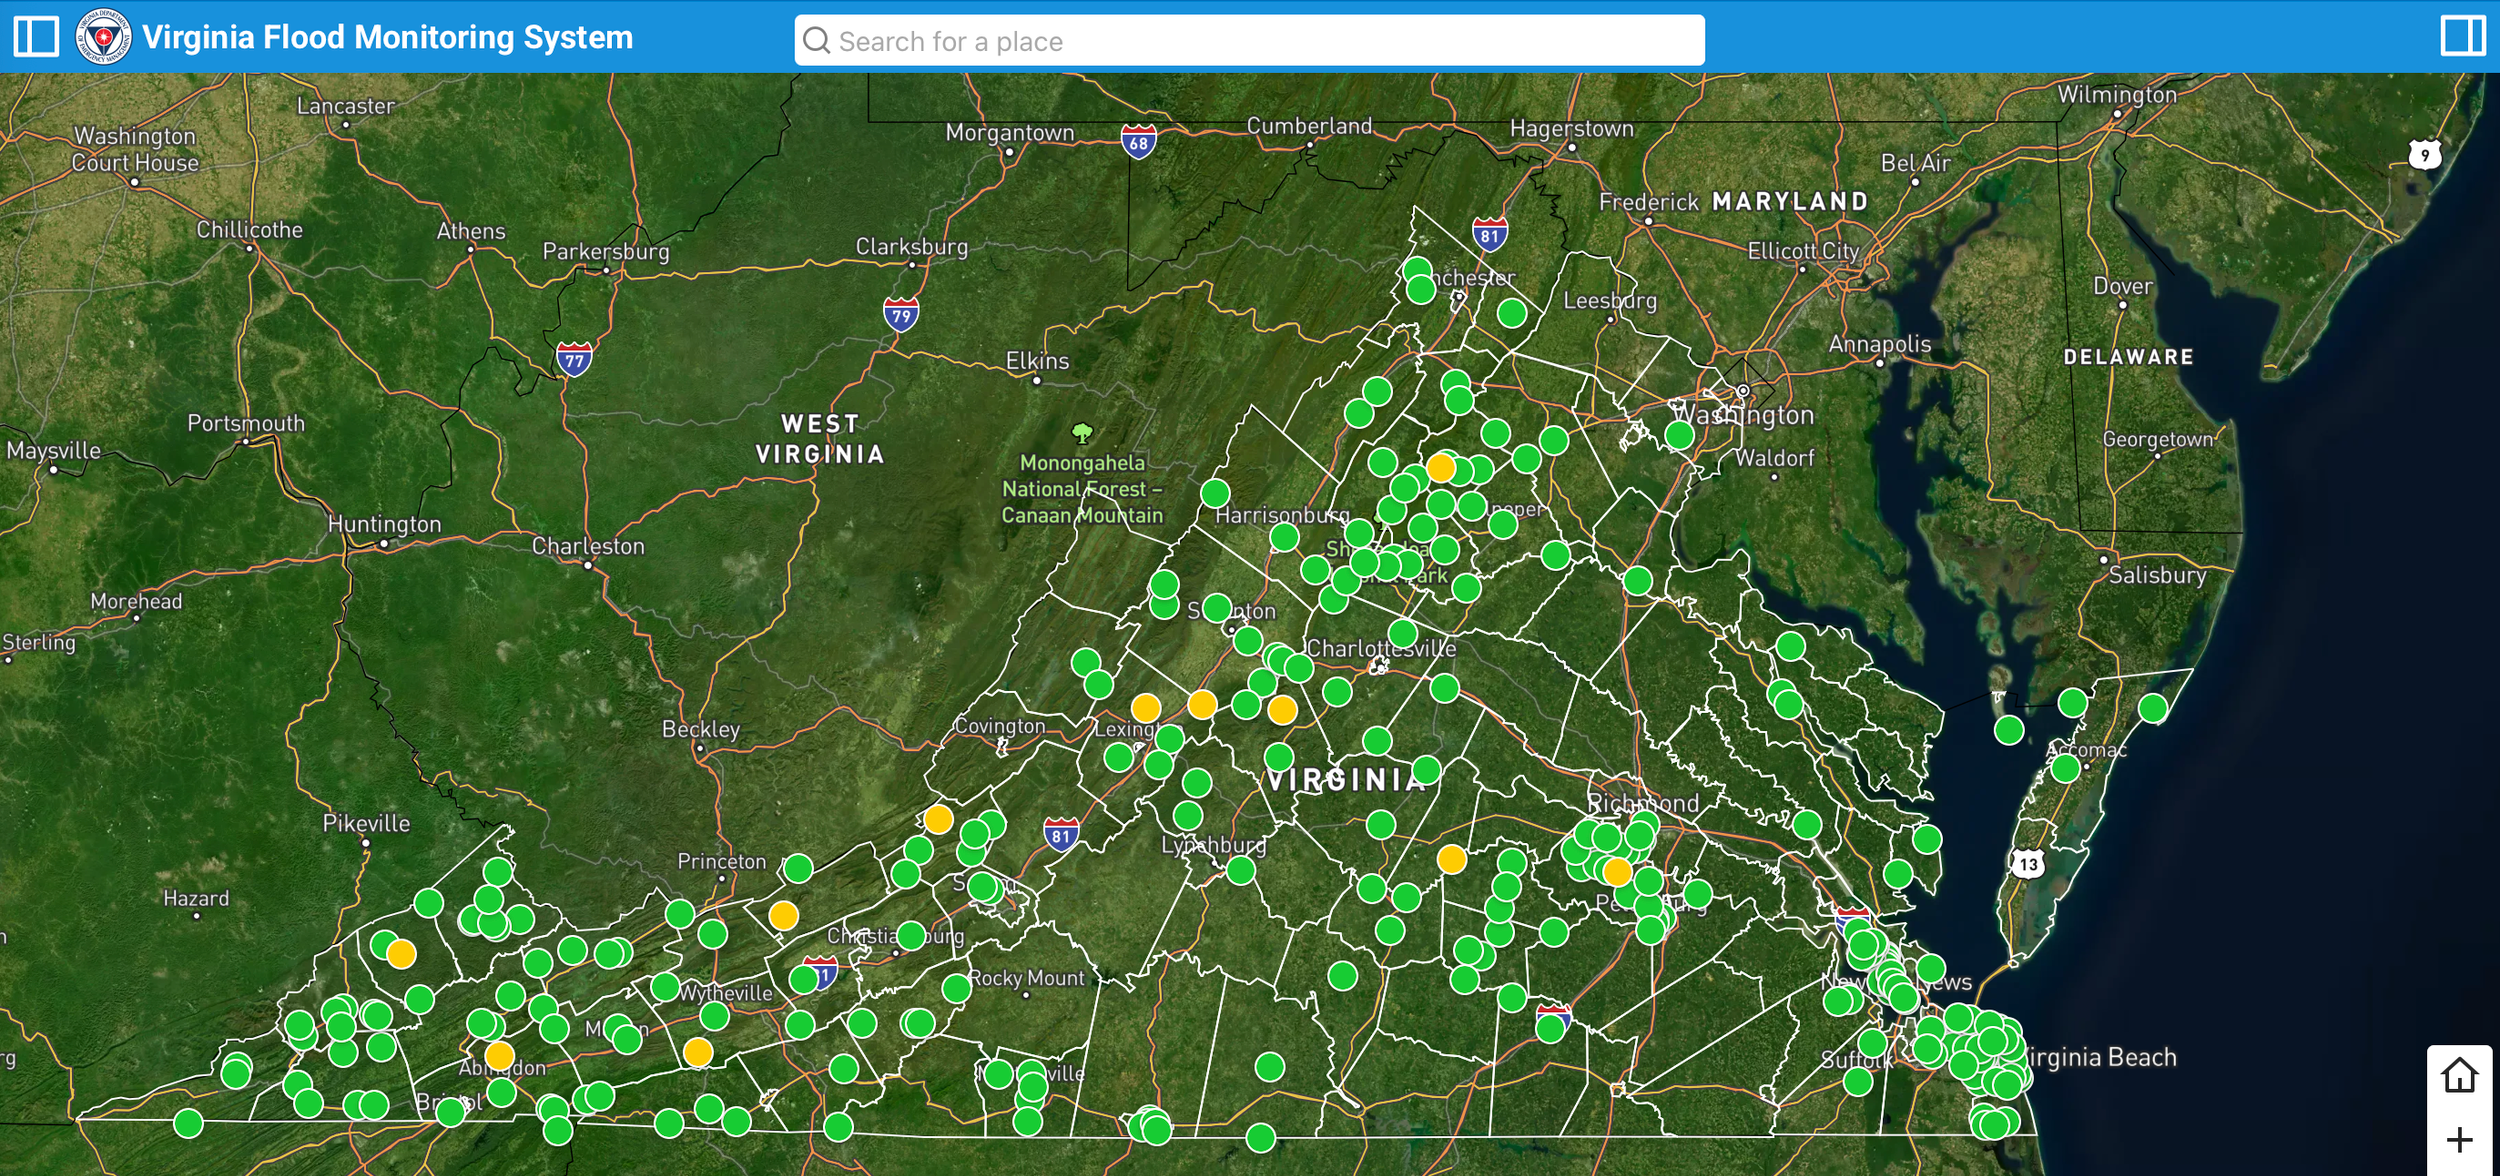Screen dimensions: 2500x1176
Task: Click the Covington city label
Action: 1000,726
